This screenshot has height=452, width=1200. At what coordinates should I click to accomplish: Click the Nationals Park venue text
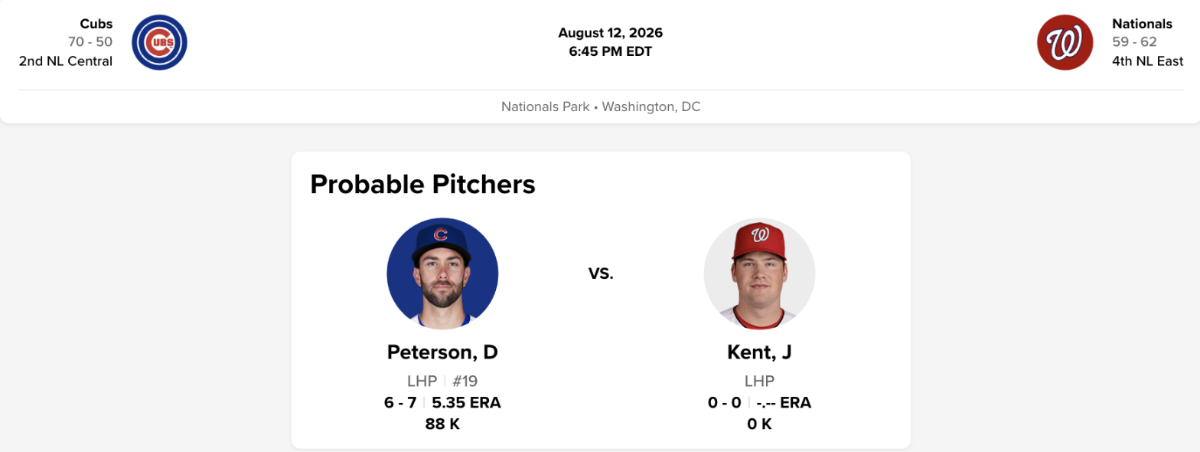(545, 106)
